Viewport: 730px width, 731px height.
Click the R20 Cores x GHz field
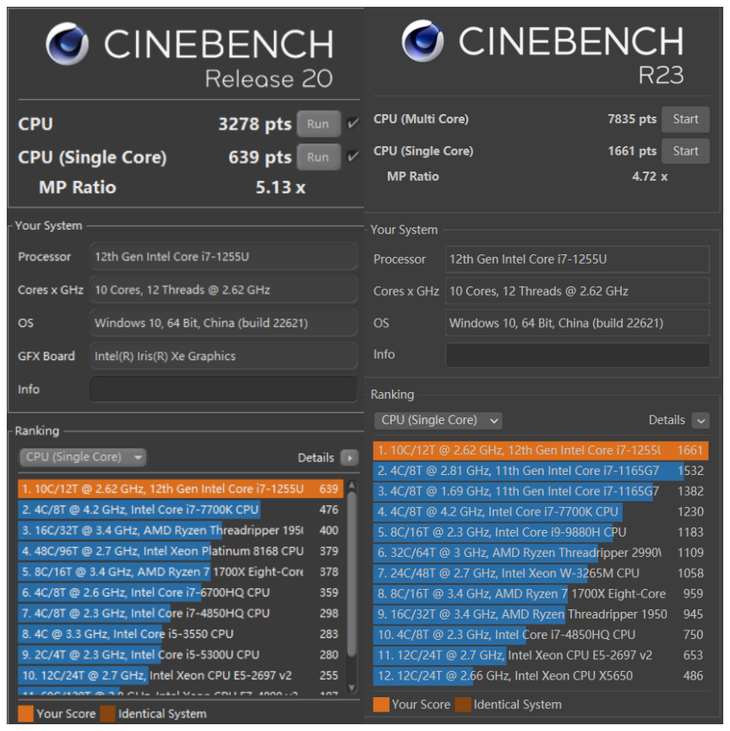pyautogui.click(x=223, y=290)
